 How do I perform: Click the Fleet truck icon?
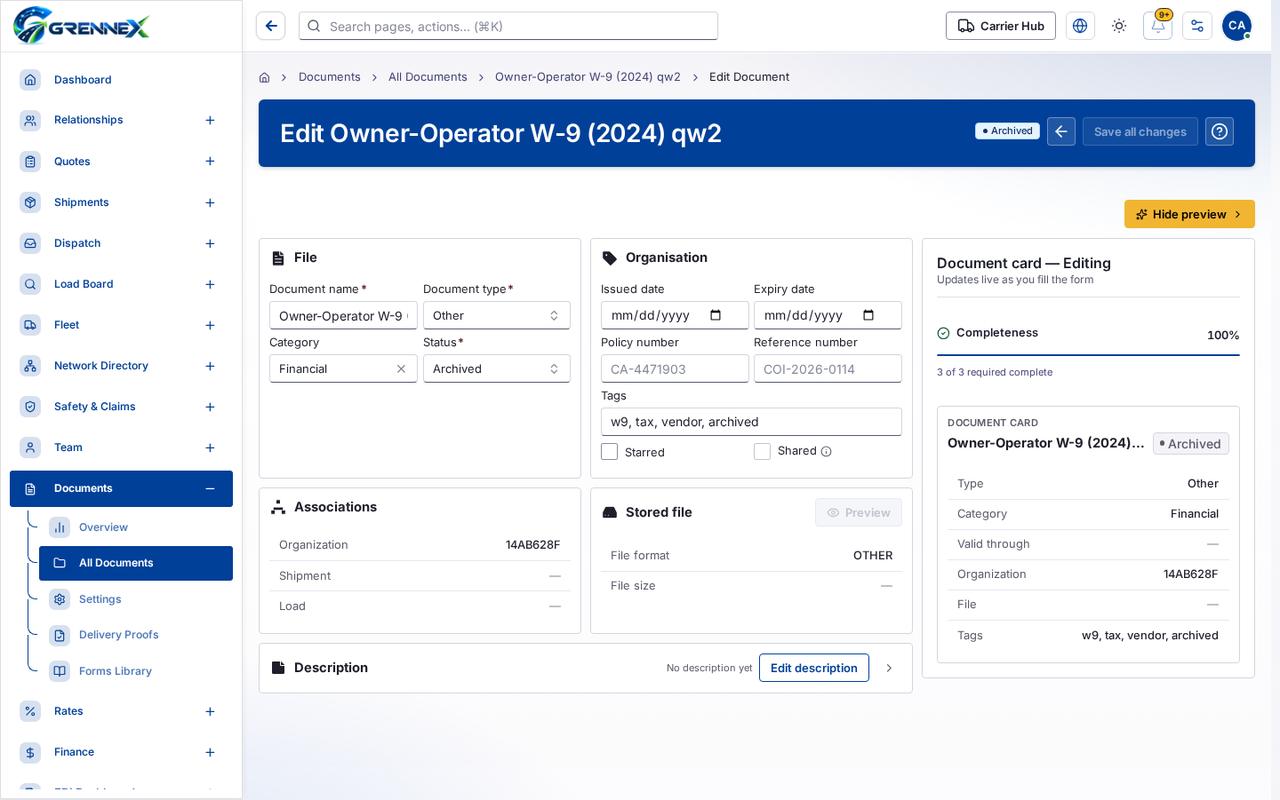(x=30, y=325)
